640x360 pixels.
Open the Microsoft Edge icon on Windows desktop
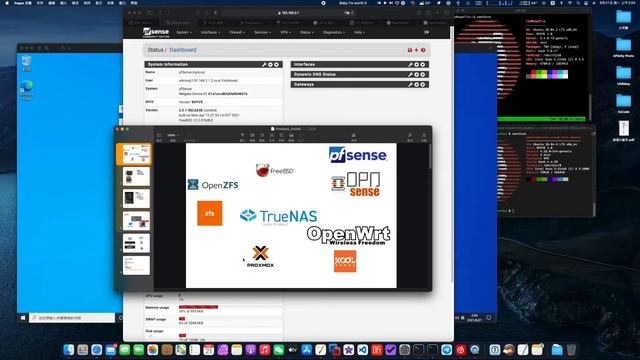point(27,89)
